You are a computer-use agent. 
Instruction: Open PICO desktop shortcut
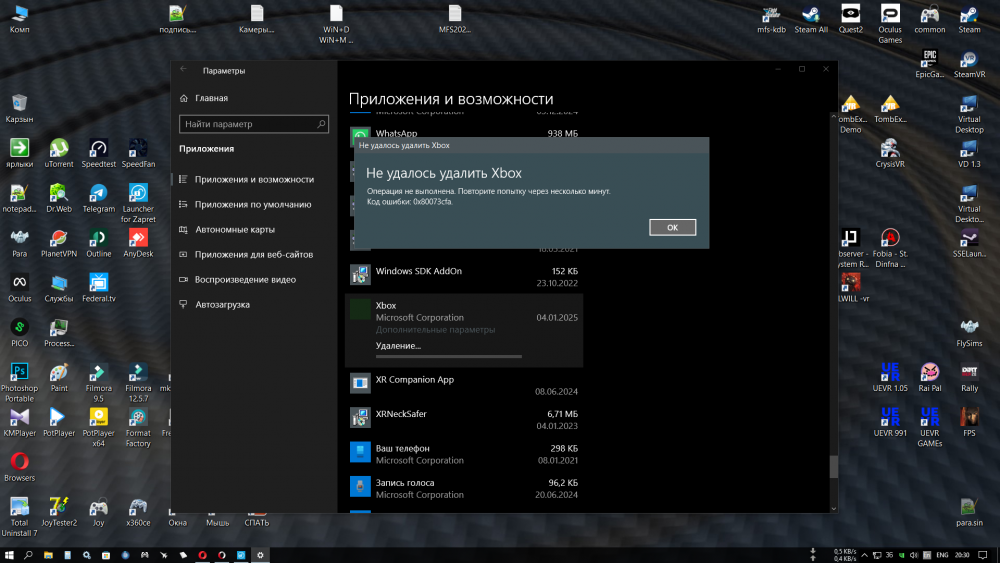click(x=19, y=333)
